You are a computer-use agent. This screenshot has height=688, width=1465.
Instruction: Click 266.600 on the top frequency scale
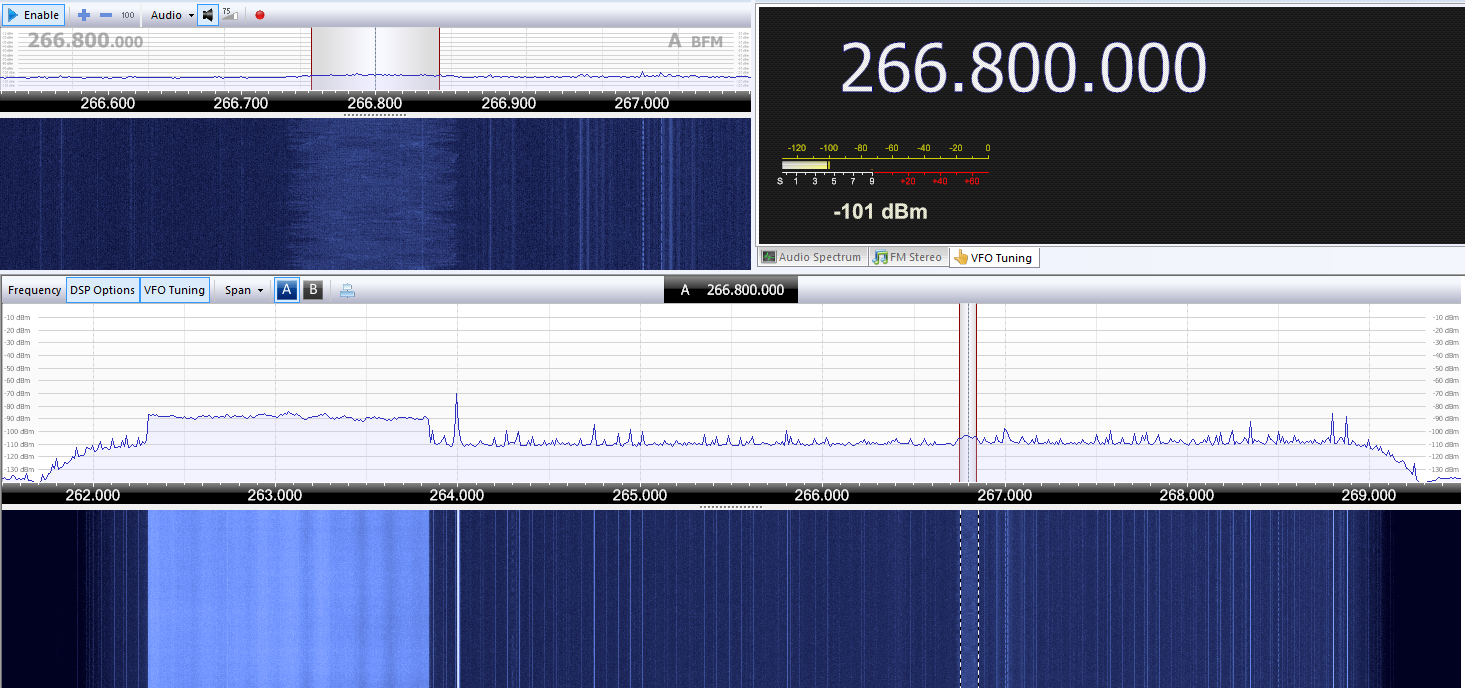click(x=108, y=103)
